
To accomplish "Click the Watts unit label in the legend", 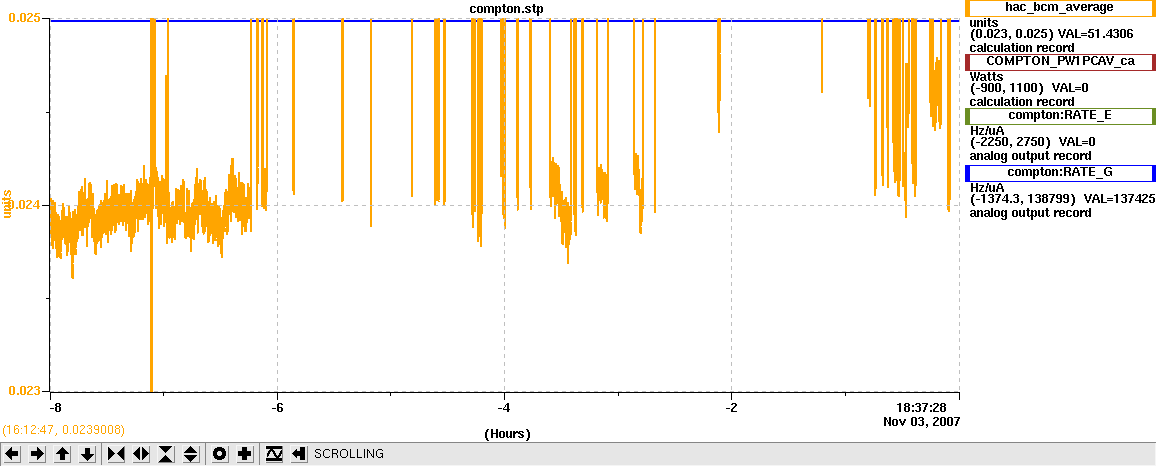I will tap(985, 77).
